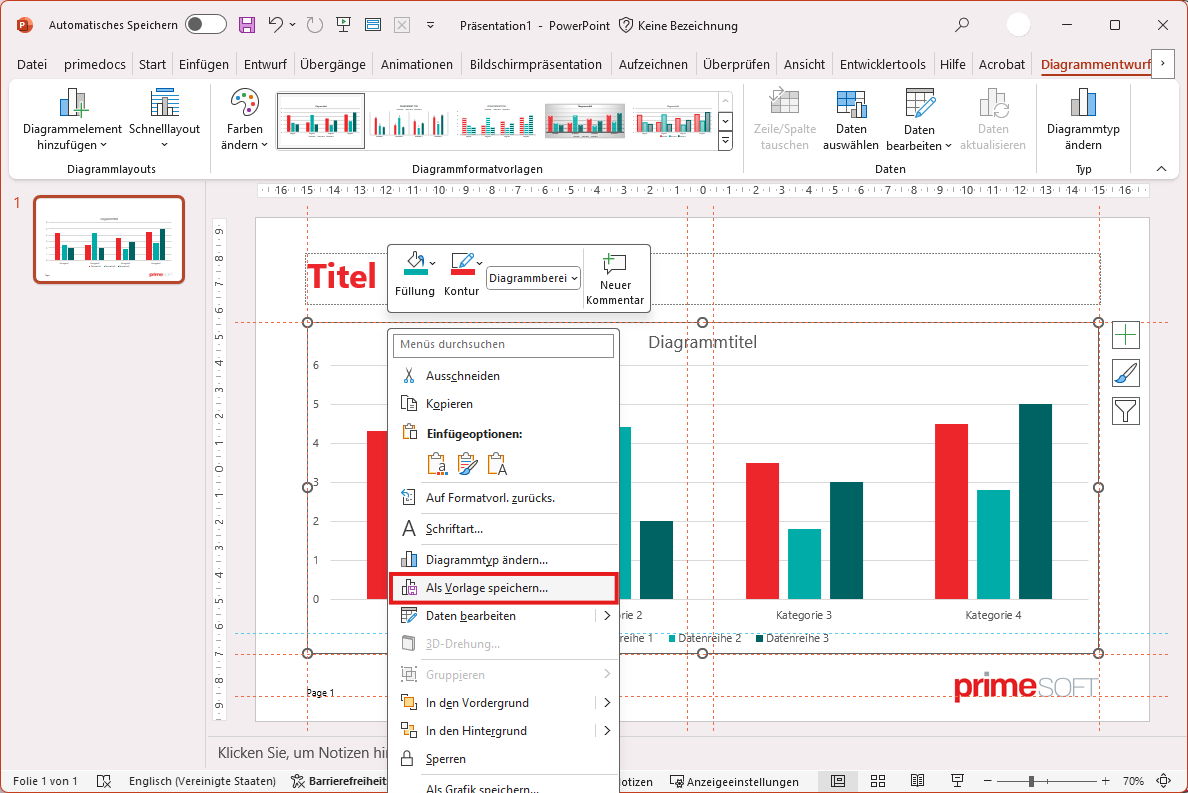Open In den Vordergrund submenu
1188x793 pixels.
pos(503,703)
